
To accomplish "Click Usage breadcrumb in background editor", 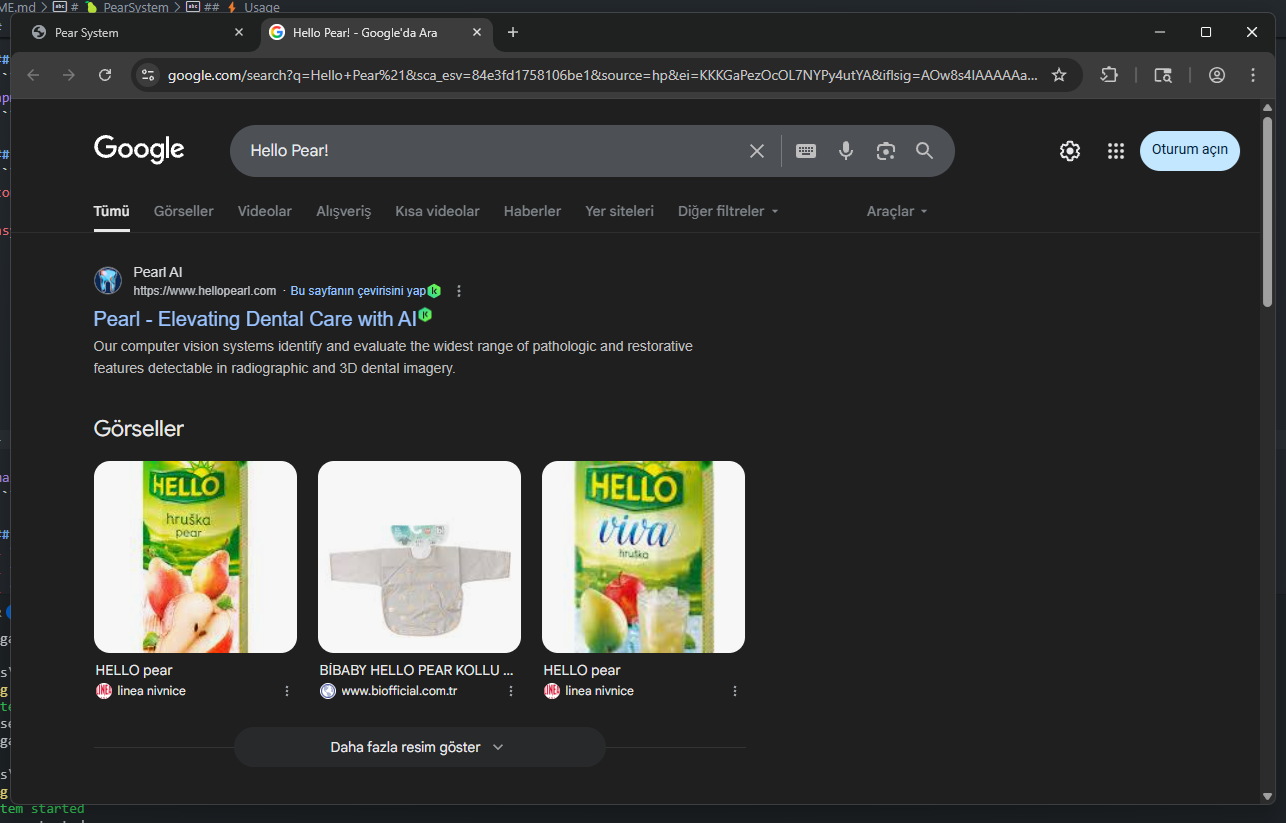I will click(x=262, y=7).
